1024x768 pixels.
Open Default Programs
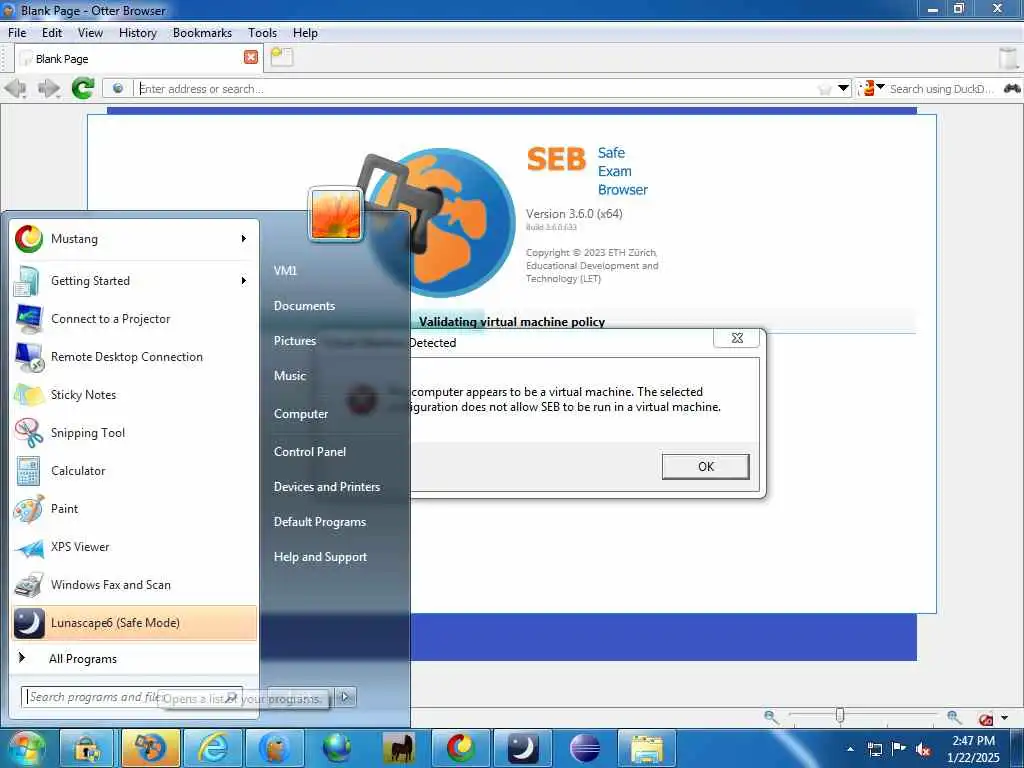pyautogui.click(x=320, y=522)
